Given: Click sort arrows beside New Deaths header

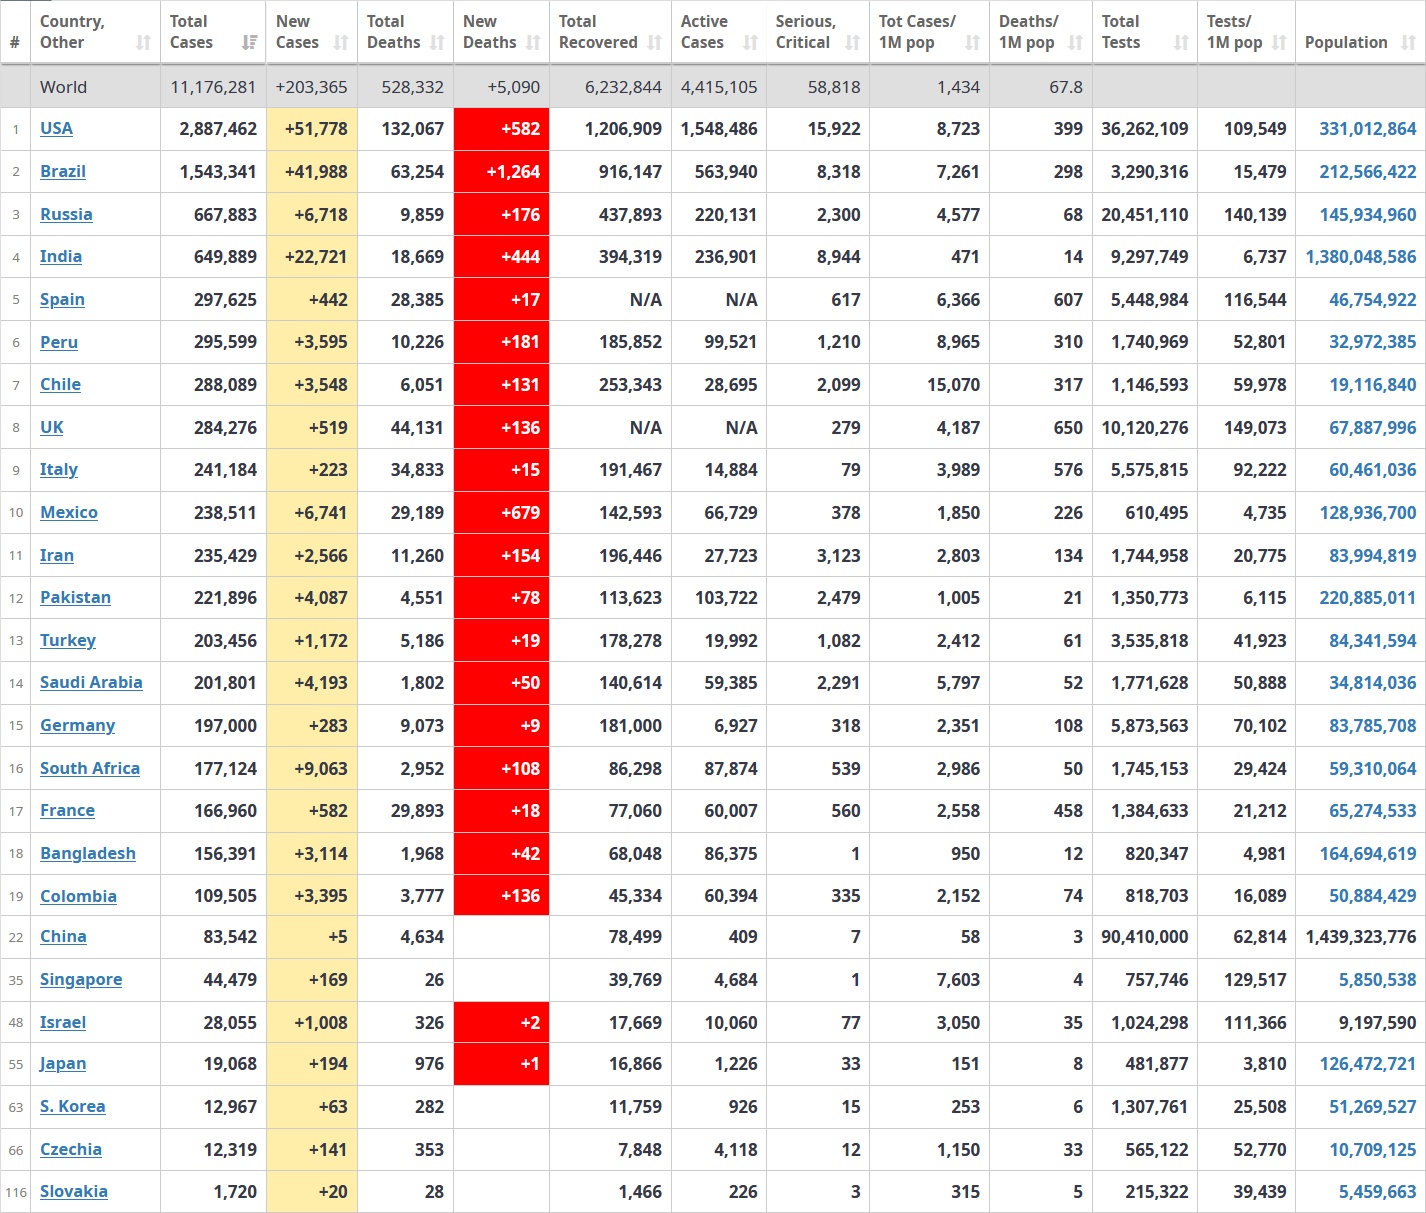Looking at the screenshot, I should tap(533, 43).
